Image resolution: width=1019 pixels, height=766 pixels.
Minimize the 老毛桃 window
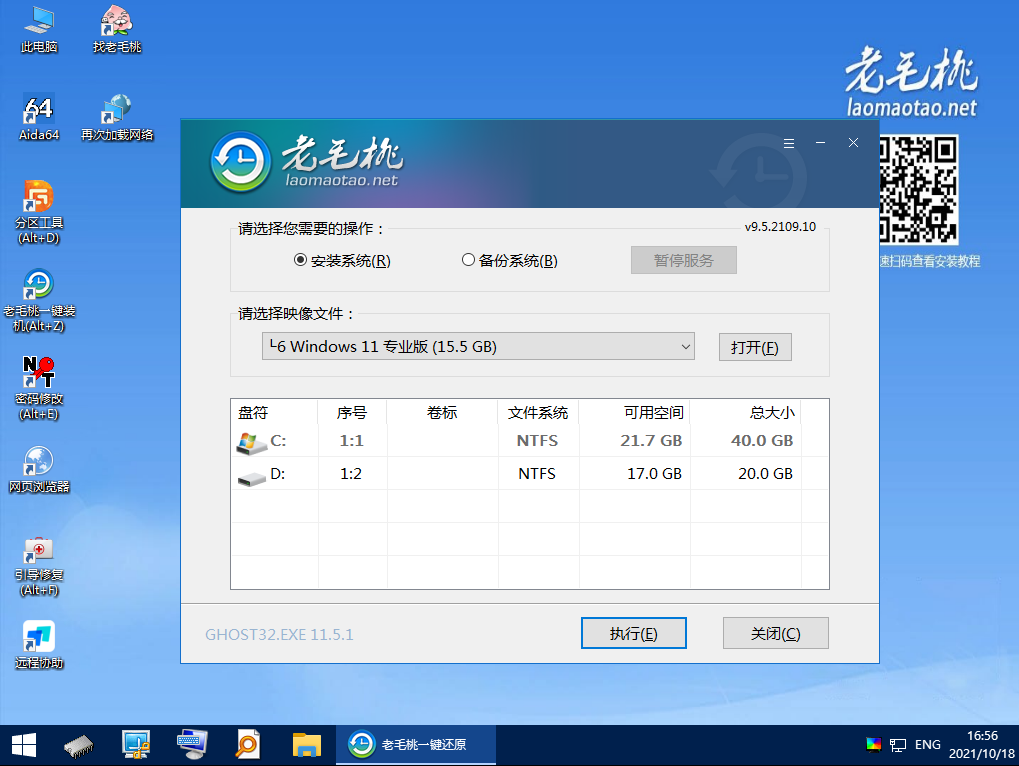821,143
